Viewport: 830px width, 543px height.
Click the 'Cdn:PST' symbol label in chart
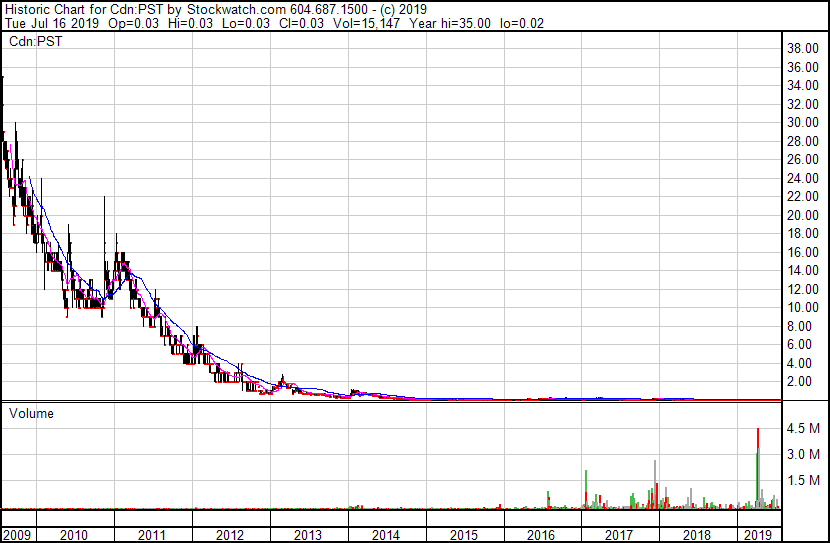[x=35, y=41]
